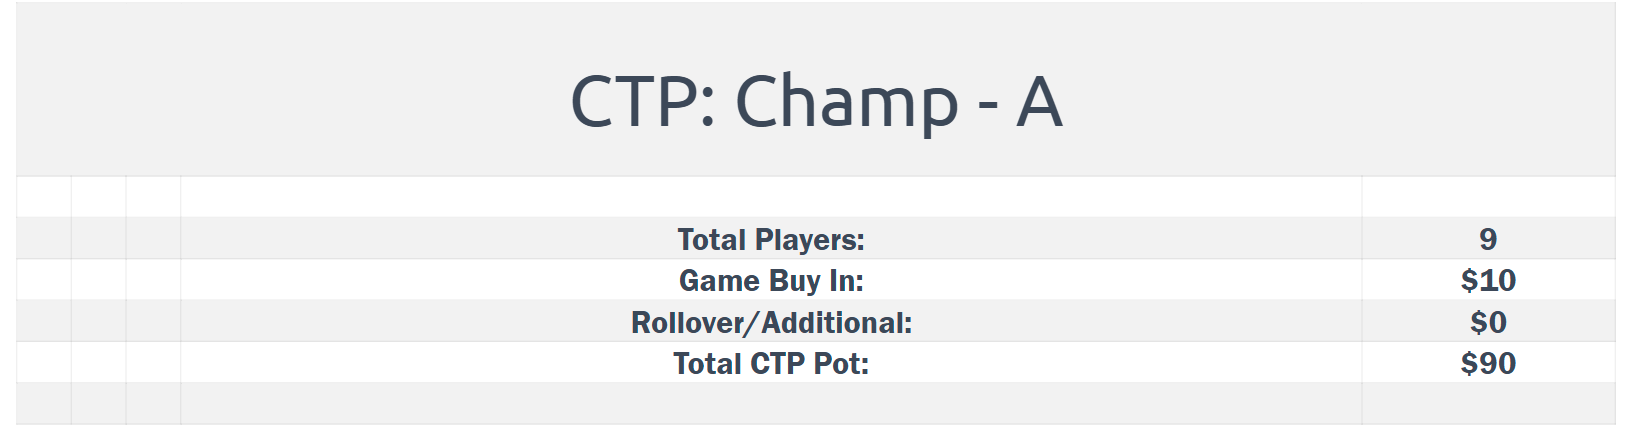This screenshot has width=1636, height=434.
Task: Click the Total Players value 9
Action: pos(1488,239)
